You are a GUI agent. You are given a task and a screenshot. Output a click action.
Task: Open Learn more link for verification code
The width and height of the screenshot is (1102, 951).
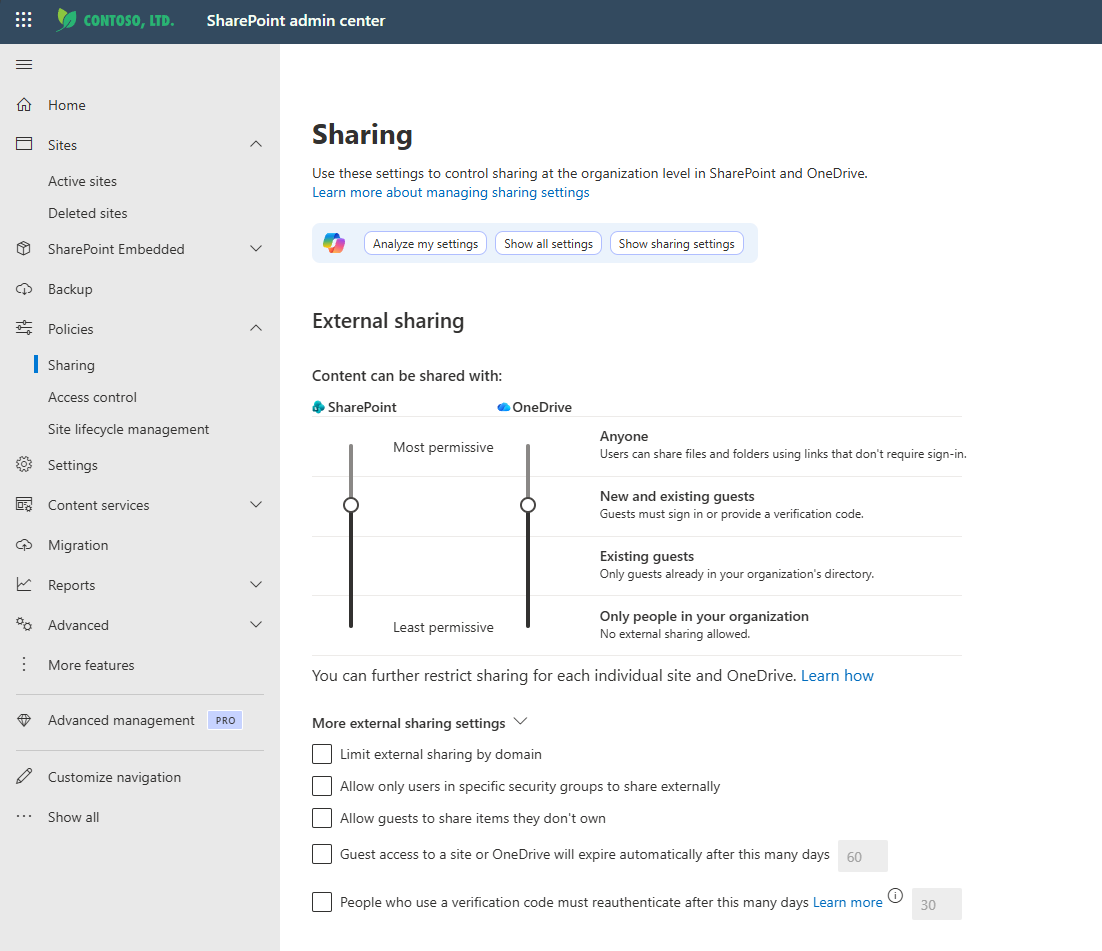(x=848, y=903)
